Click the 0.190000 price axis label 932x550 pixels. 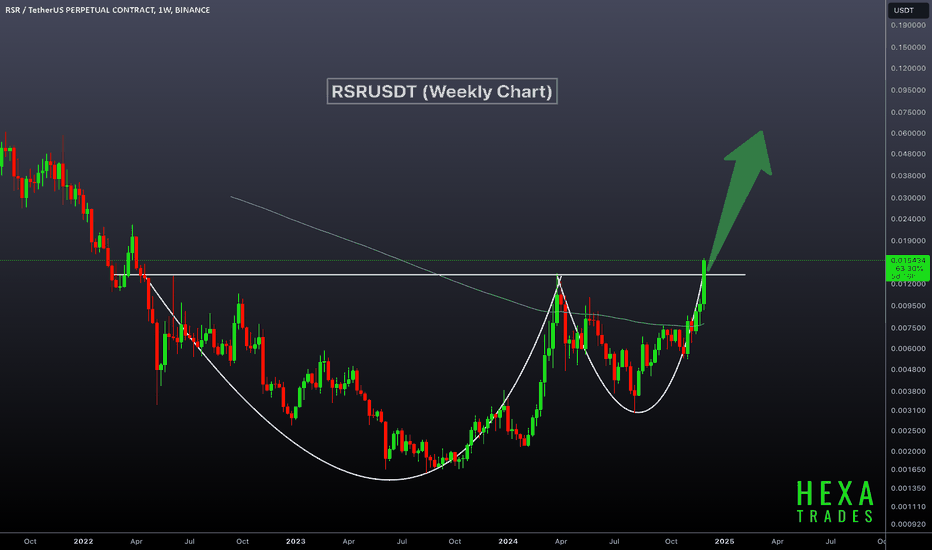pos(908,26)
